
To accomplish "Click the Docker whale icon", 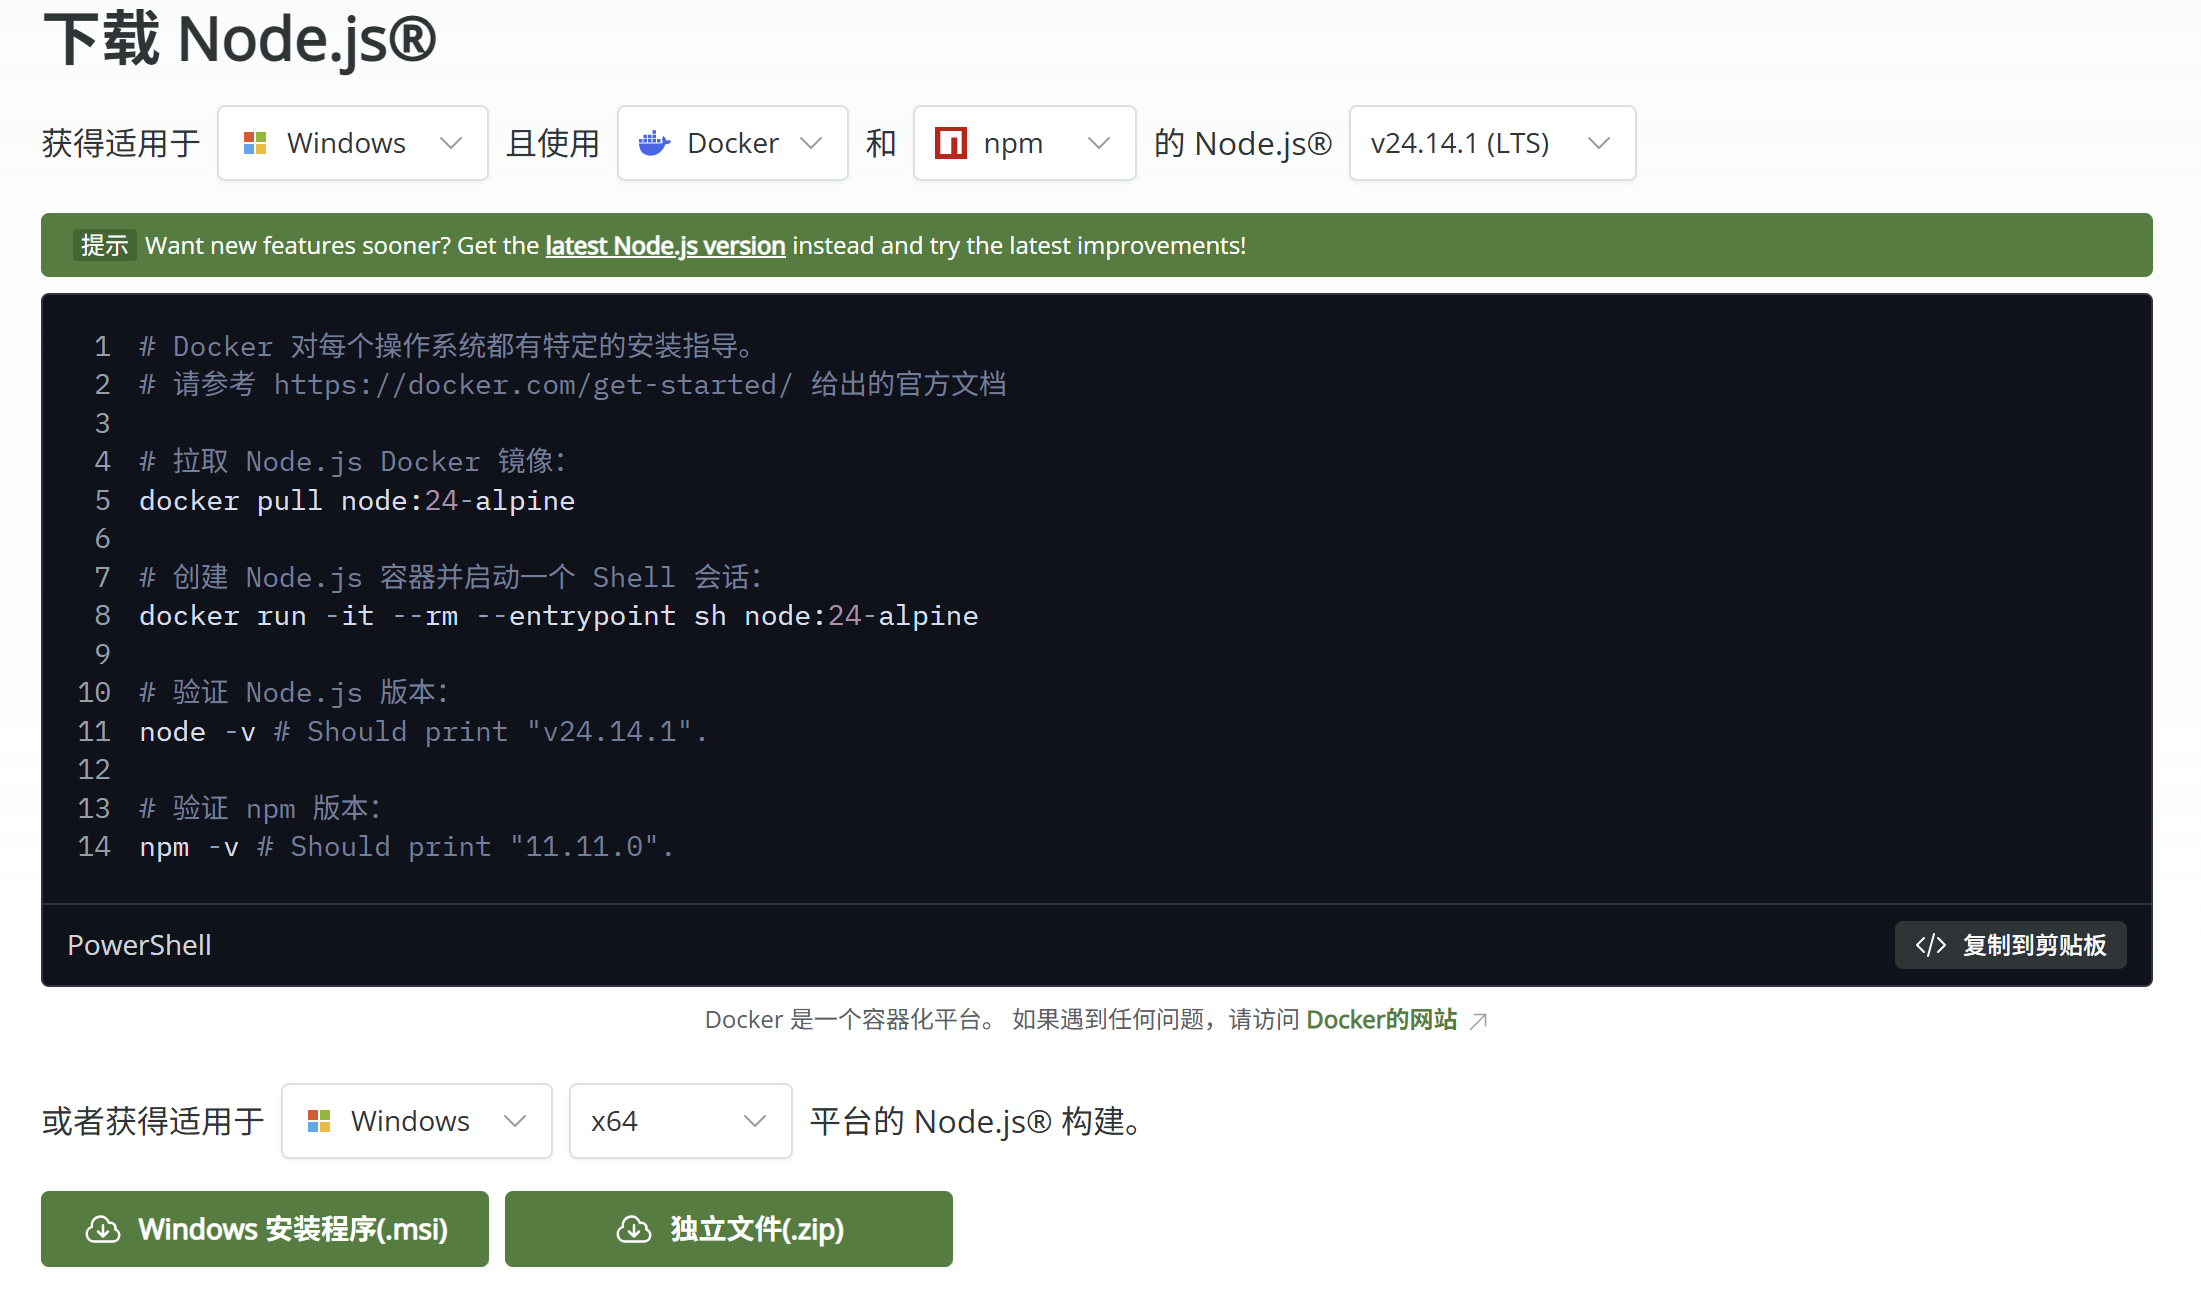I will coord(654,143).
